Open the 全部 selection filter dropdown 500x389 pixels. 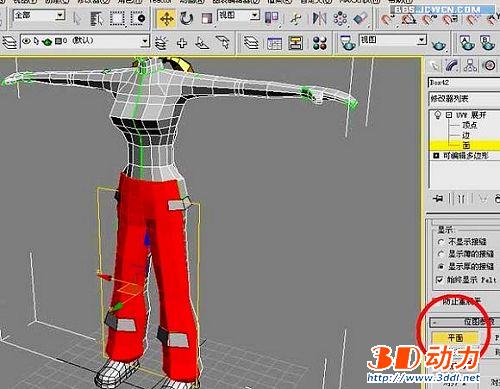pos(39,15)
